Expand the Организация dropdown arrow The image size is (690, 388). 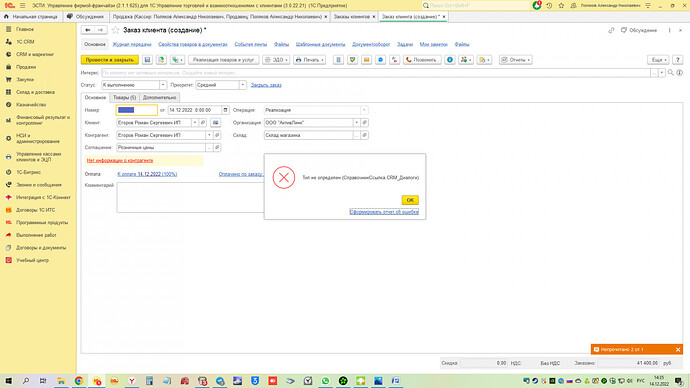pyautogui.click(x=356, y=123)
